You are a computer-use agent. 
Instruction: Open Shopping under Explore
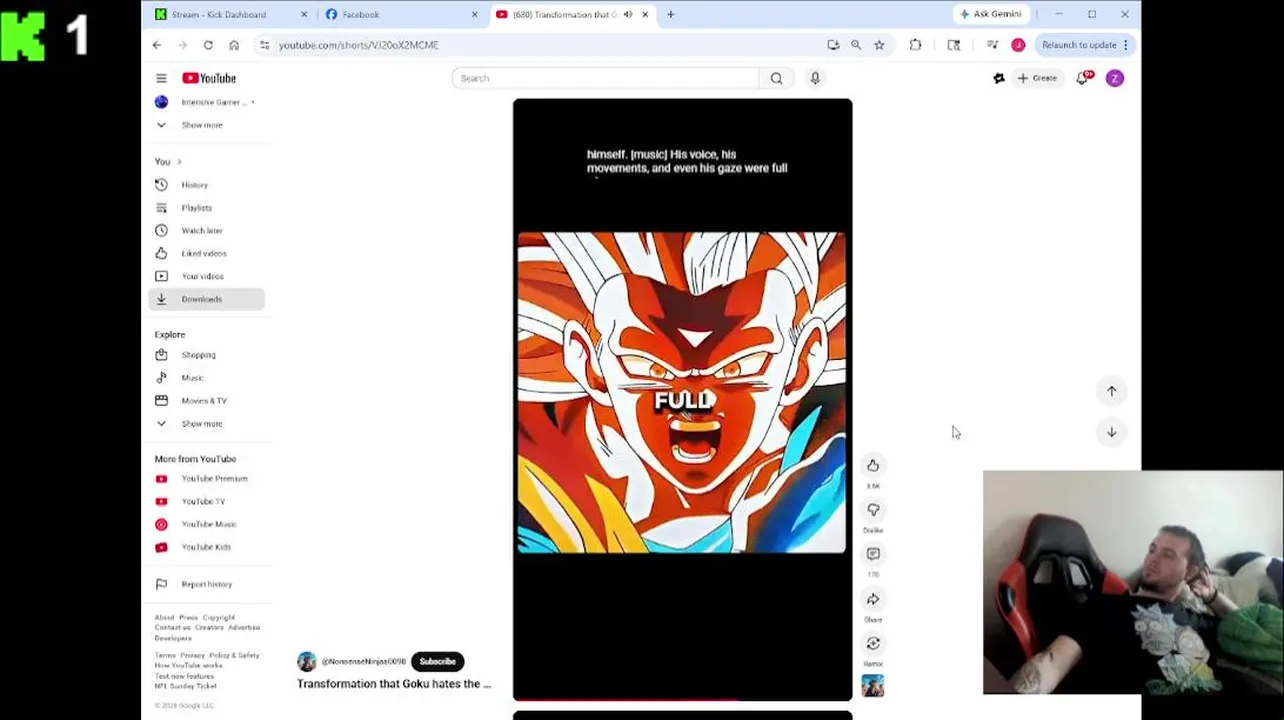pos(207,355)
